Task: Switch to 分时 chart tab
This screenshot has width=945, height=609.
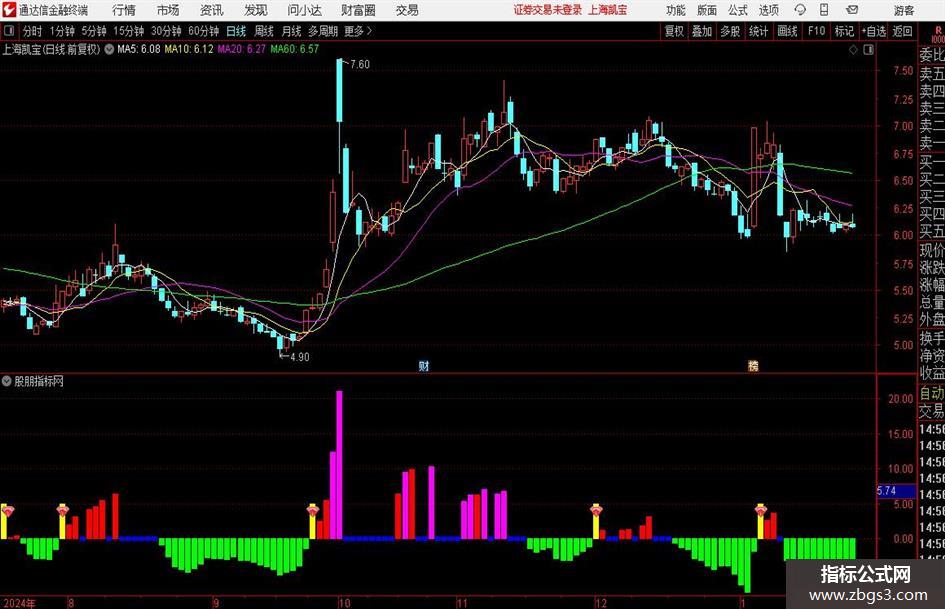Action: tap(33, 31)
